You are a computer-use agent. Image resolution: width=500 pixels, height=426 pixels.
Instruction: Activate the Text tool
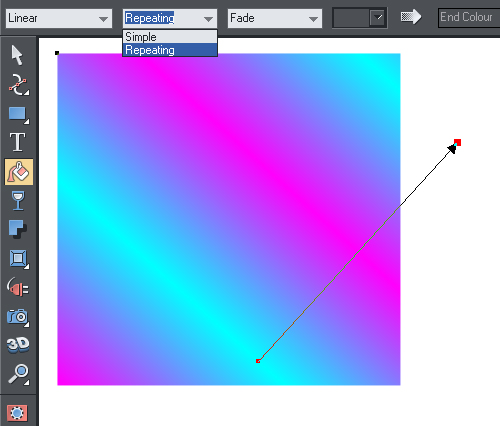(17, 142)
